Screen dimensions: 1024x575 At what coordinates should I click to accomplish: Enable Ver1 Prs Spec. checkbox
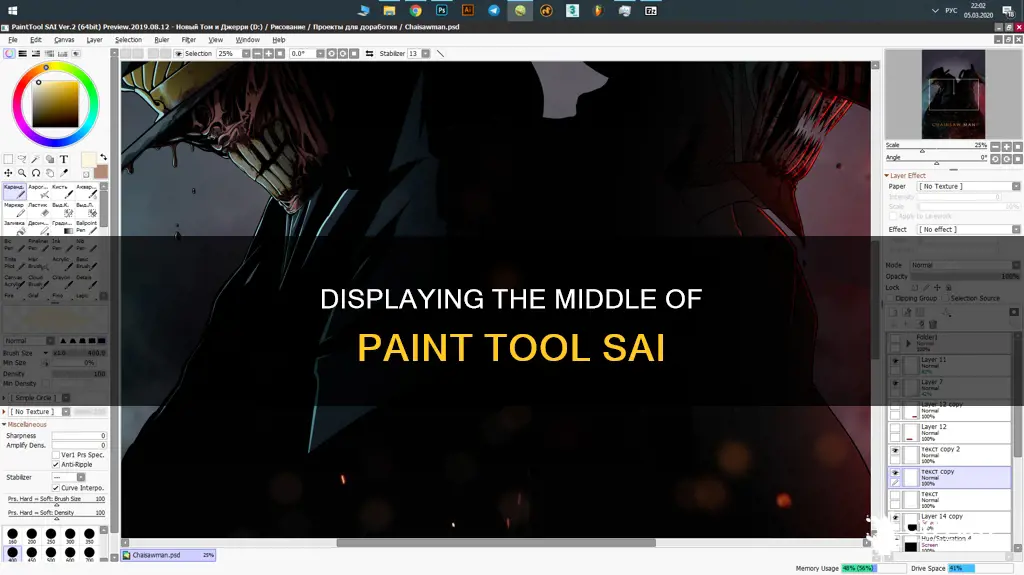[56, 455]
